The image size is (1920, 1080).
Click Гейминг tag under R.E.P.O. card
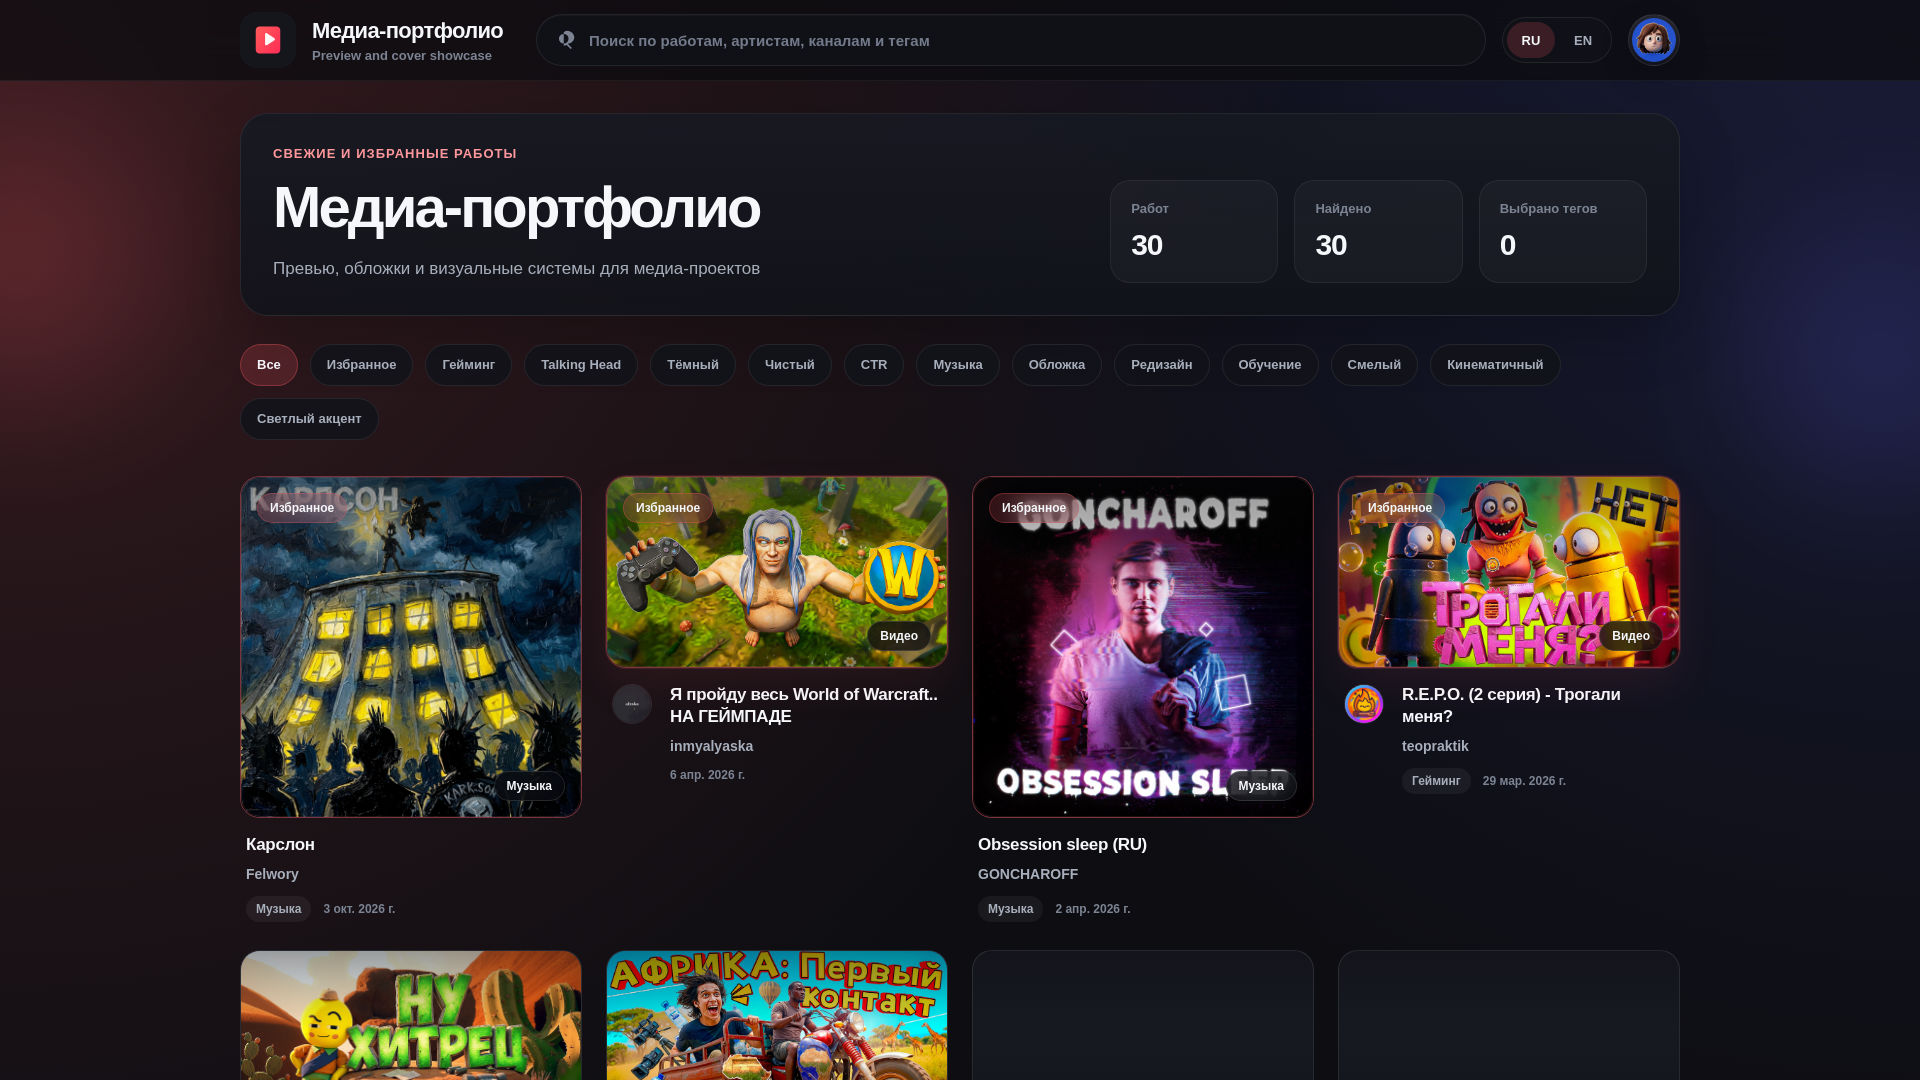click(x=1436, y=781)
